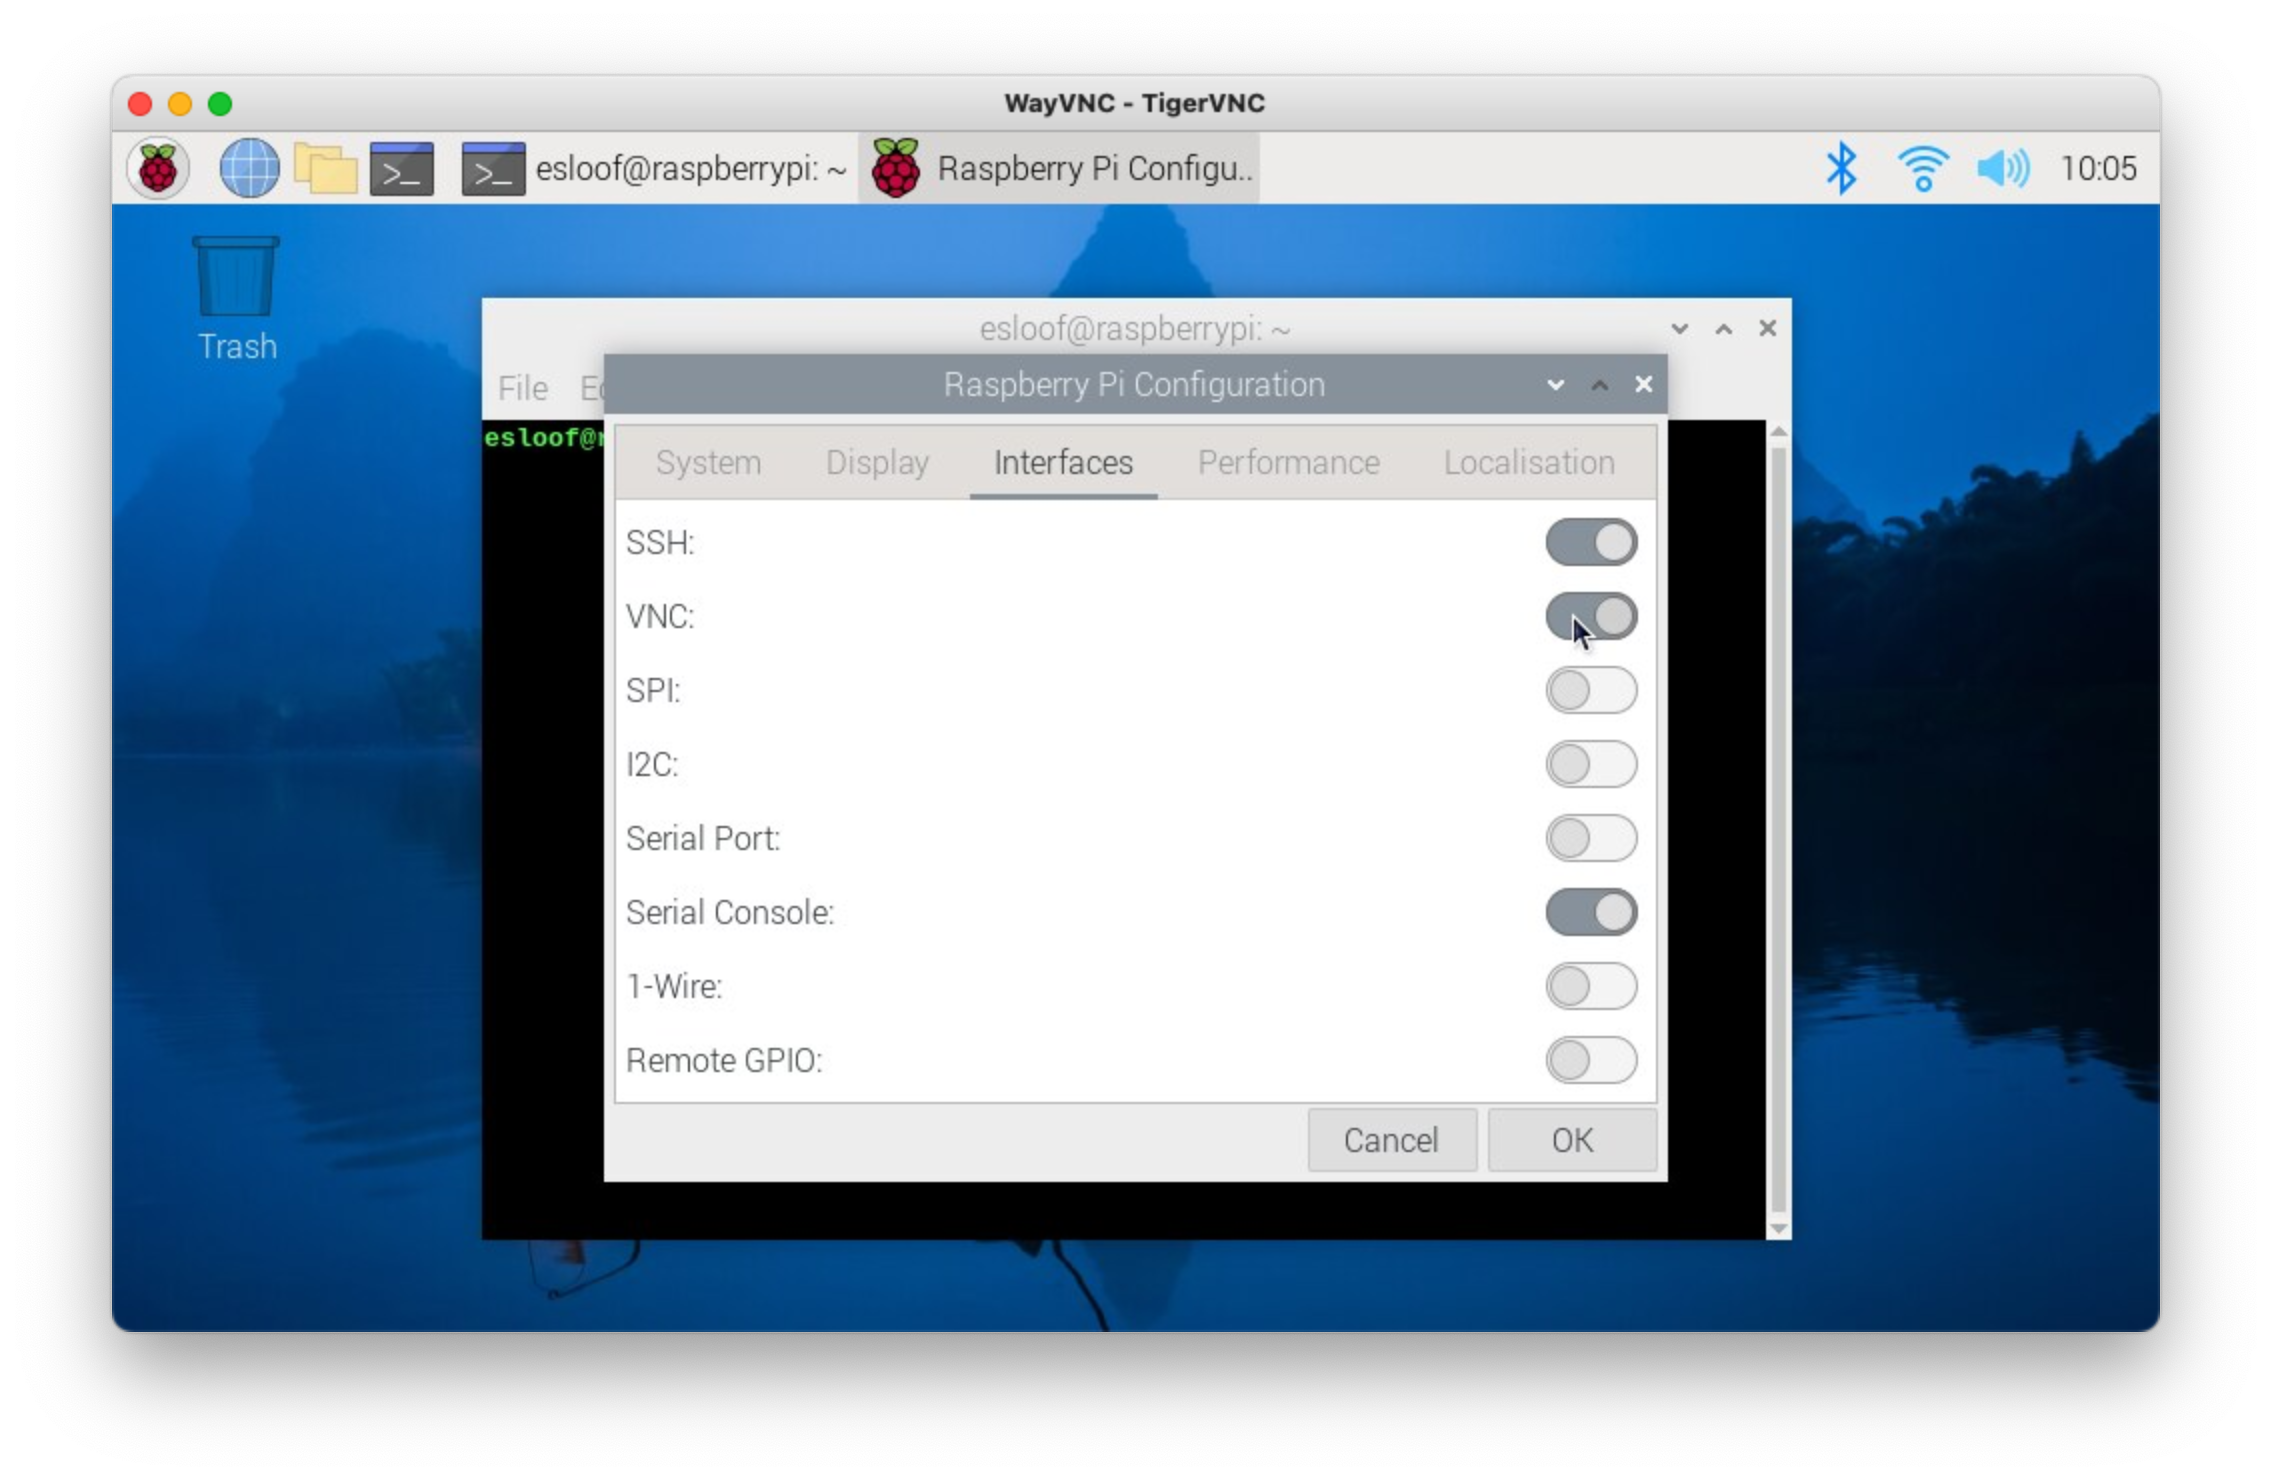The image size is (2272, 1480).
Task: Click the VNC: label text
Action: point(660,617)
